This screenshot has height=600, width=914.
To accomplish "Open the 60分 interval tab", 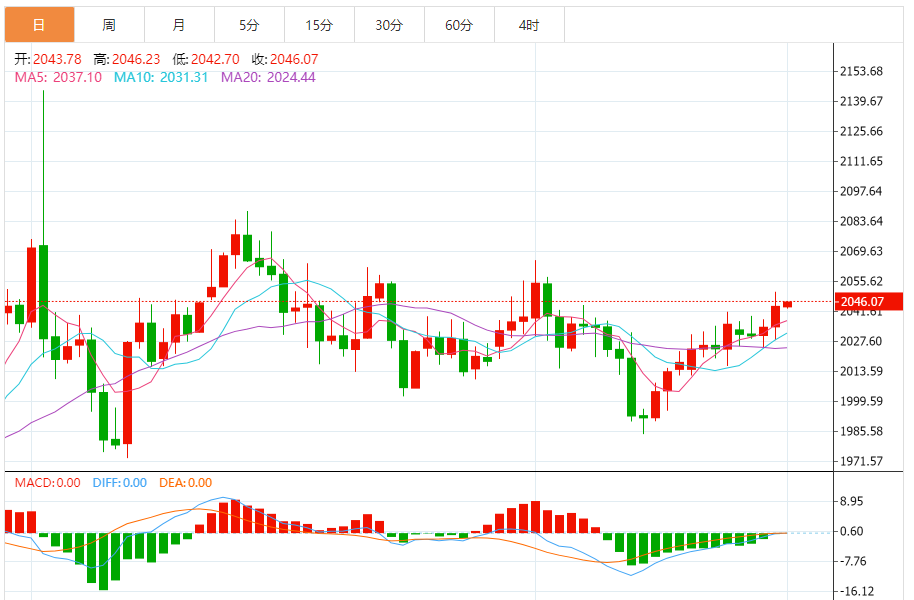I will pyautogui.click(x=459, y=24).
